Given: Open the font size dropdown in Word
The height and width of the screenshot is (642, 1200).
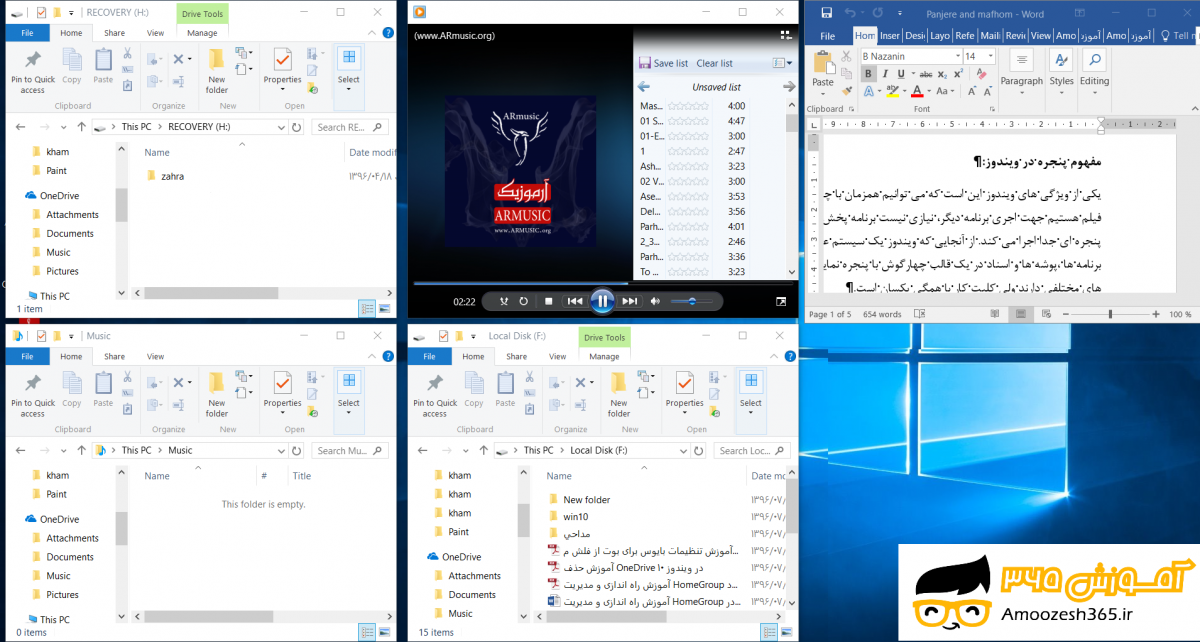Looking at the screenshot, I should coord(990,57).
